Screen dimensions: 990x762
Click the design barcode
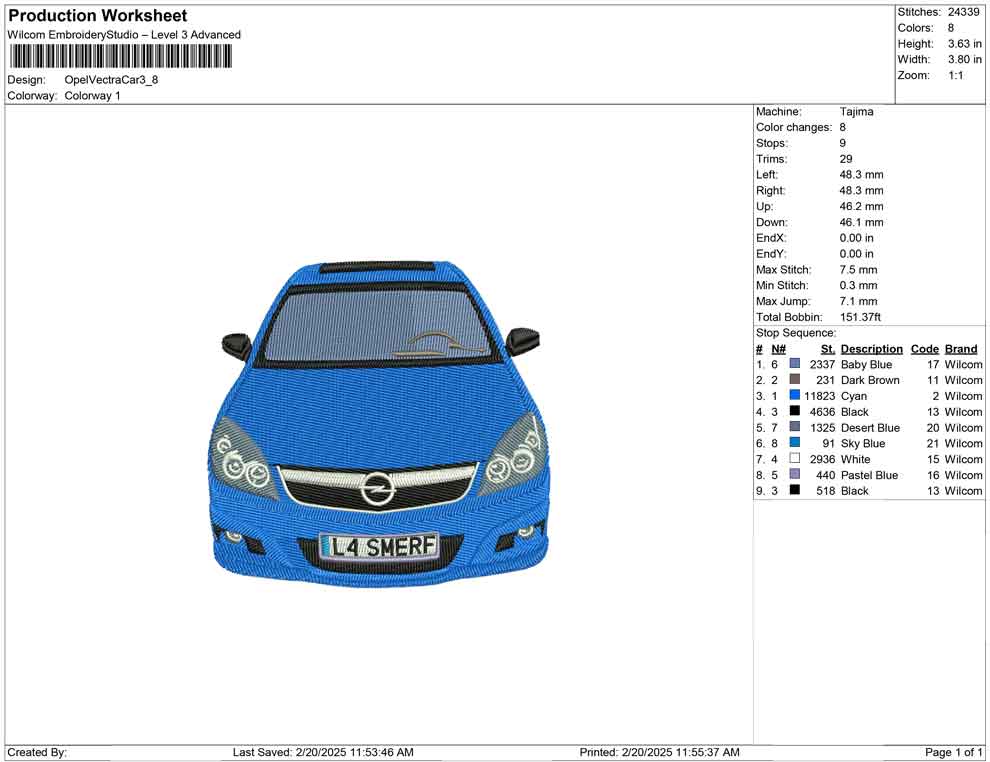coord(120,57)
